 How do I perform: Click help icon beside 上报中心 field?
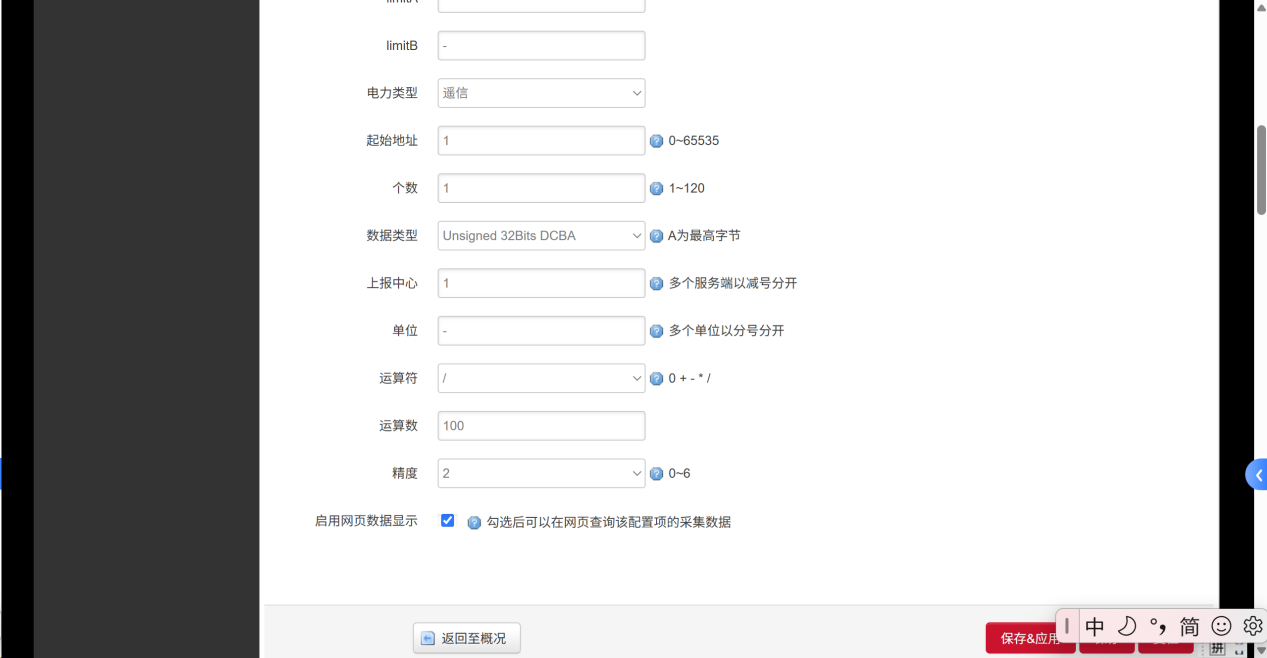pyautogui.click(x=656, y=283)
